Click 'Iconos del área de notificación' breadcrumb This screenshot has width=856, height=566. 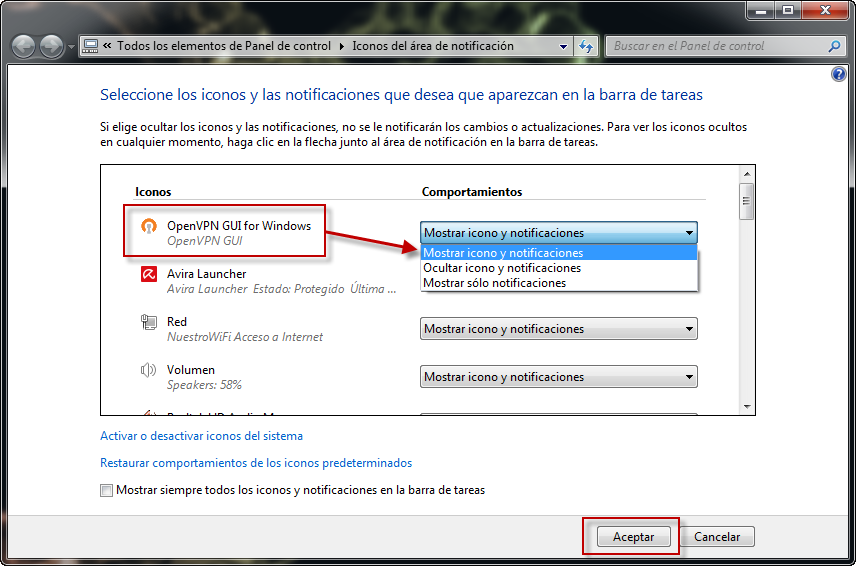tap(433, 46)
